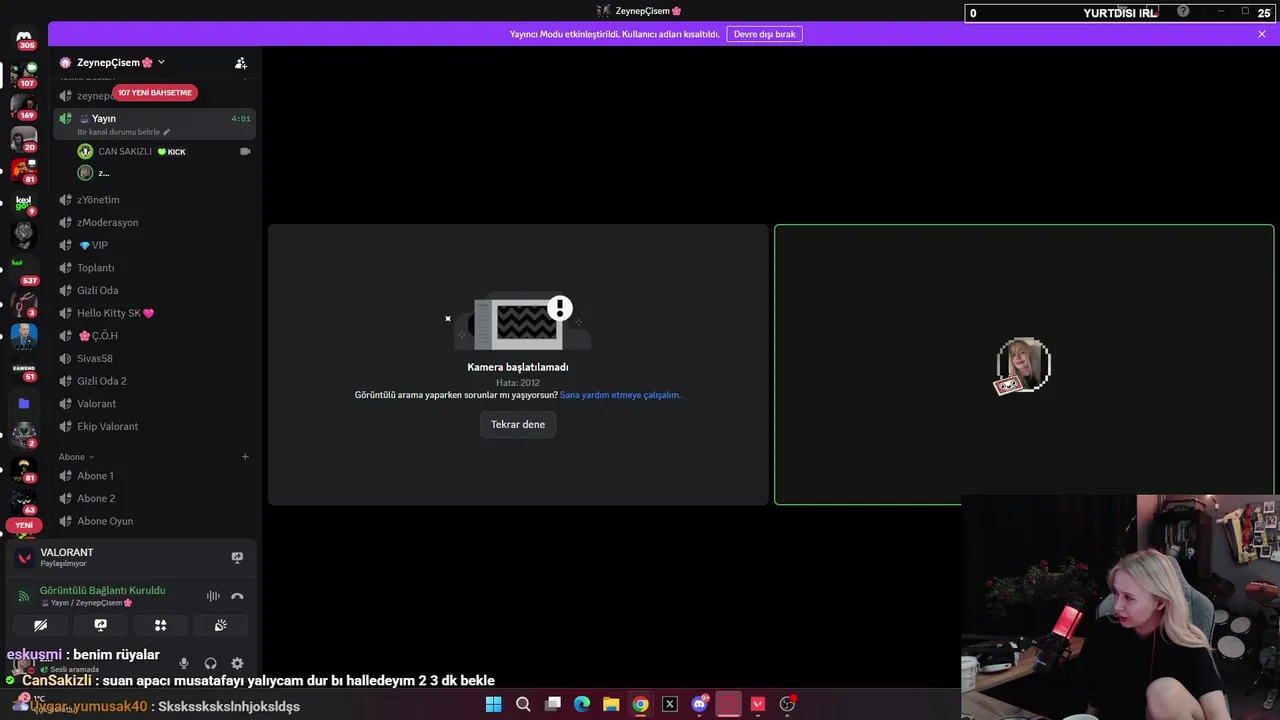Click CAN SAKIZLI's camera icon
Image resolution: width=1280 pixels, height=720 pixels.
[x=245, y=151]
